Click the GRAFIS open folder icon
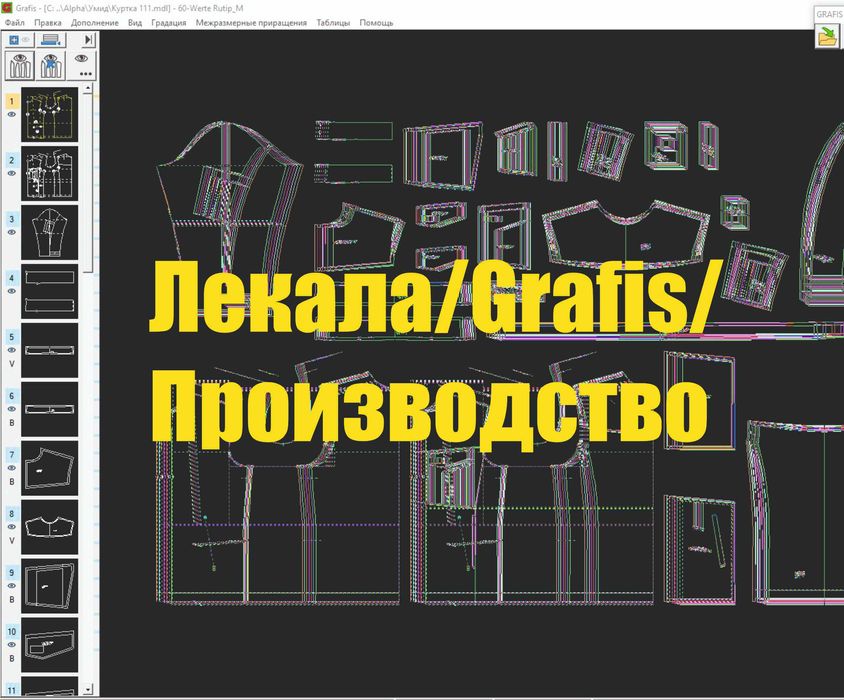The height and width of the screenshot is (700, 844). (827, 37)
